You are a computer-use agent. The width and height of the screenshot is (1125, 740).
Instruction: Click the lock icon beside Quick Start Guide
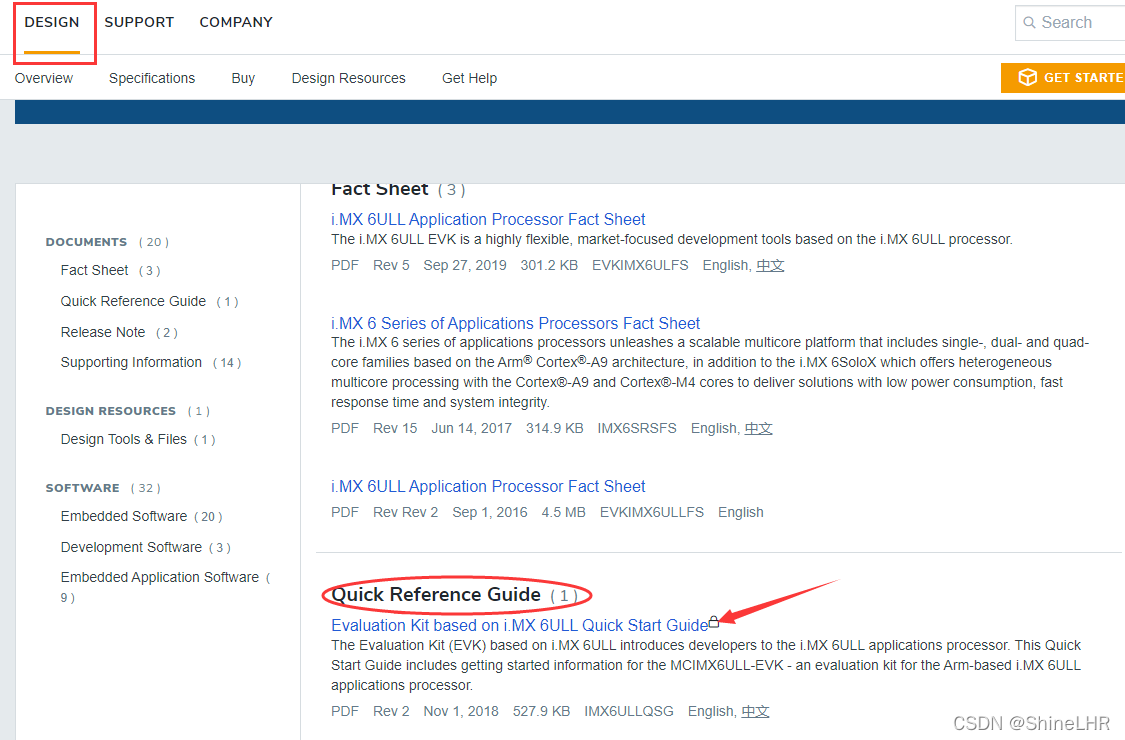coord(714,622)
